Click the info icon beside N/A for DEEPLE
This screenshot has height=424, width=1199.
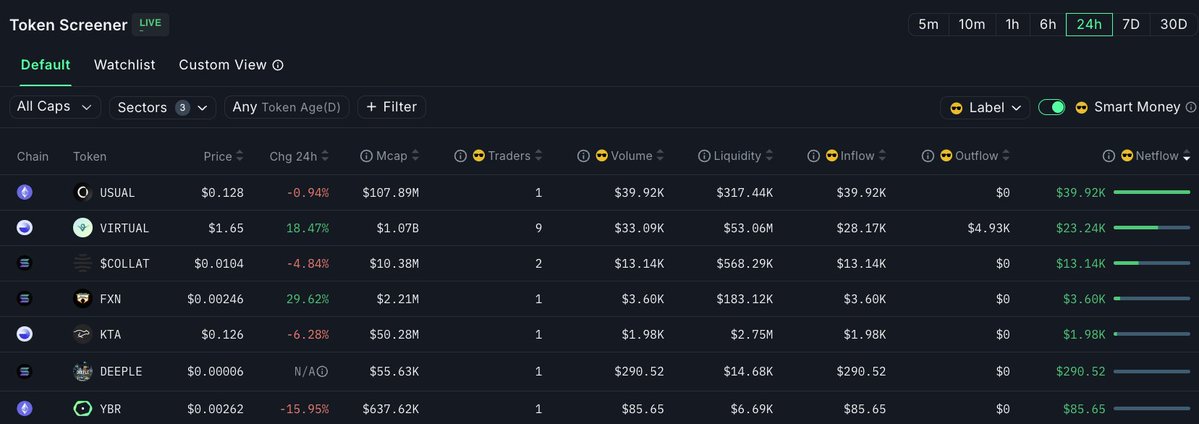(x=323, y=371)
